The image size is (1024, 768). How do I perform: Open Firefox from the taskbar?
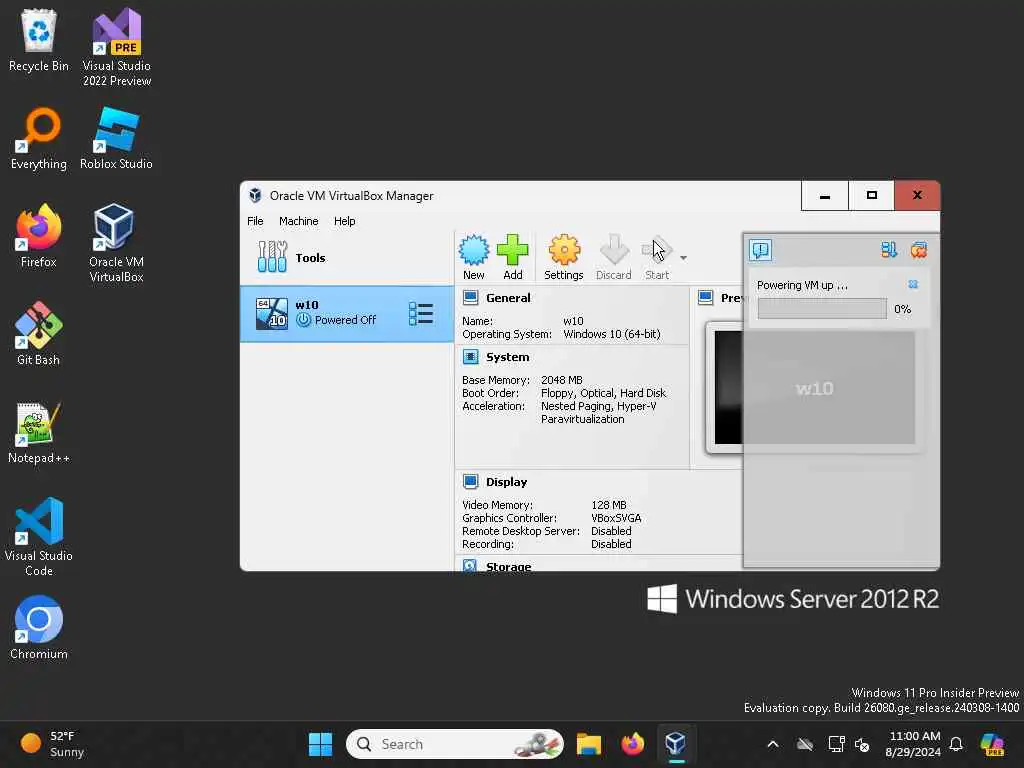click(x=632, y=744)
